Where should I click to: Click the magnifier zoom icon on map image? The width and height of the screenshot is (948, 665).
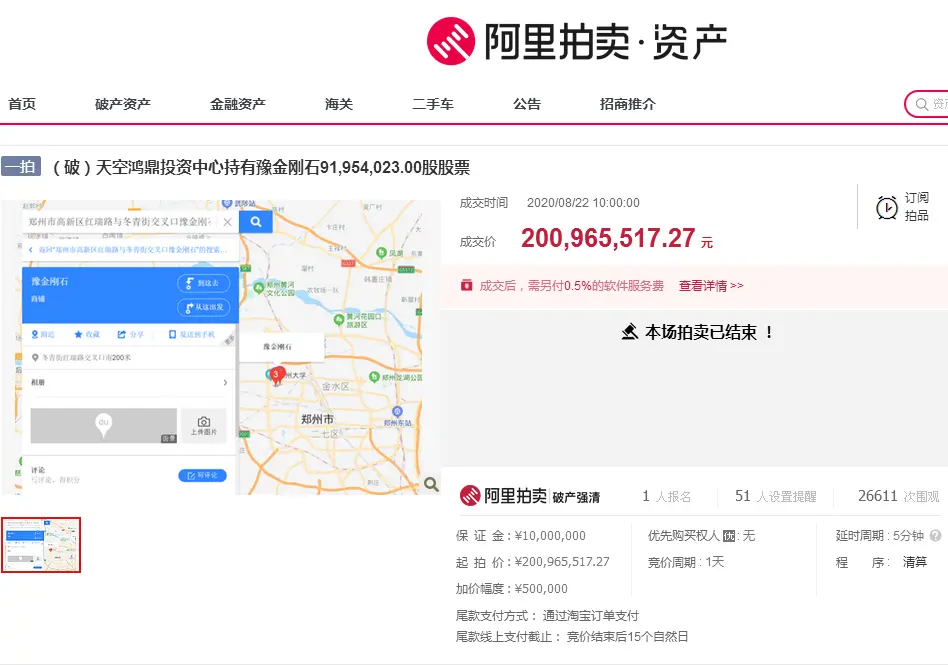pos(431,484)
